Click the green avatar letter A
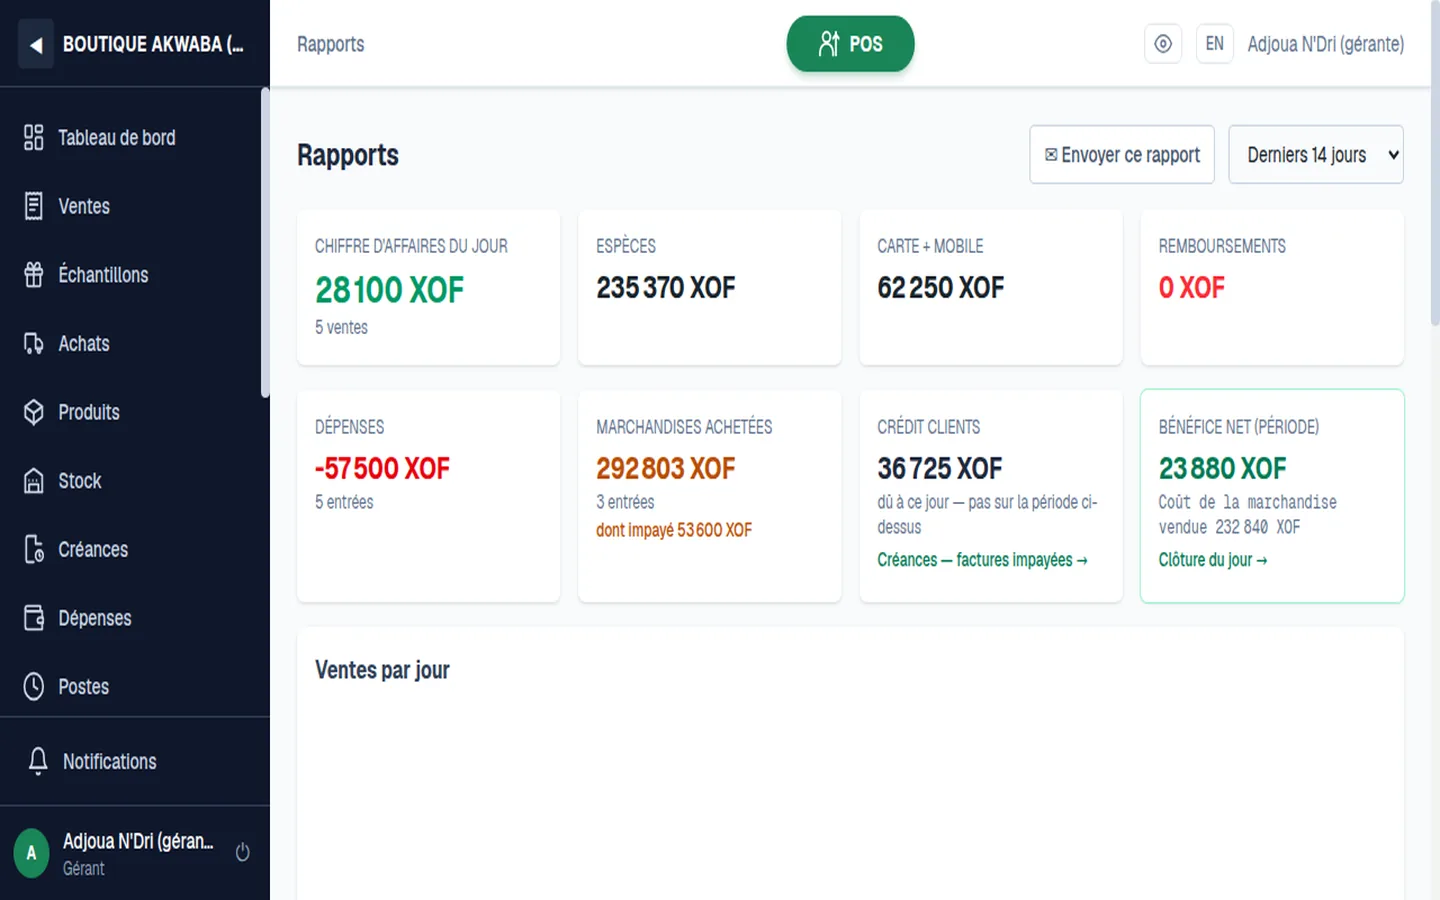The width and height of the screenshot is (1440, 900). tap(31, 853)
